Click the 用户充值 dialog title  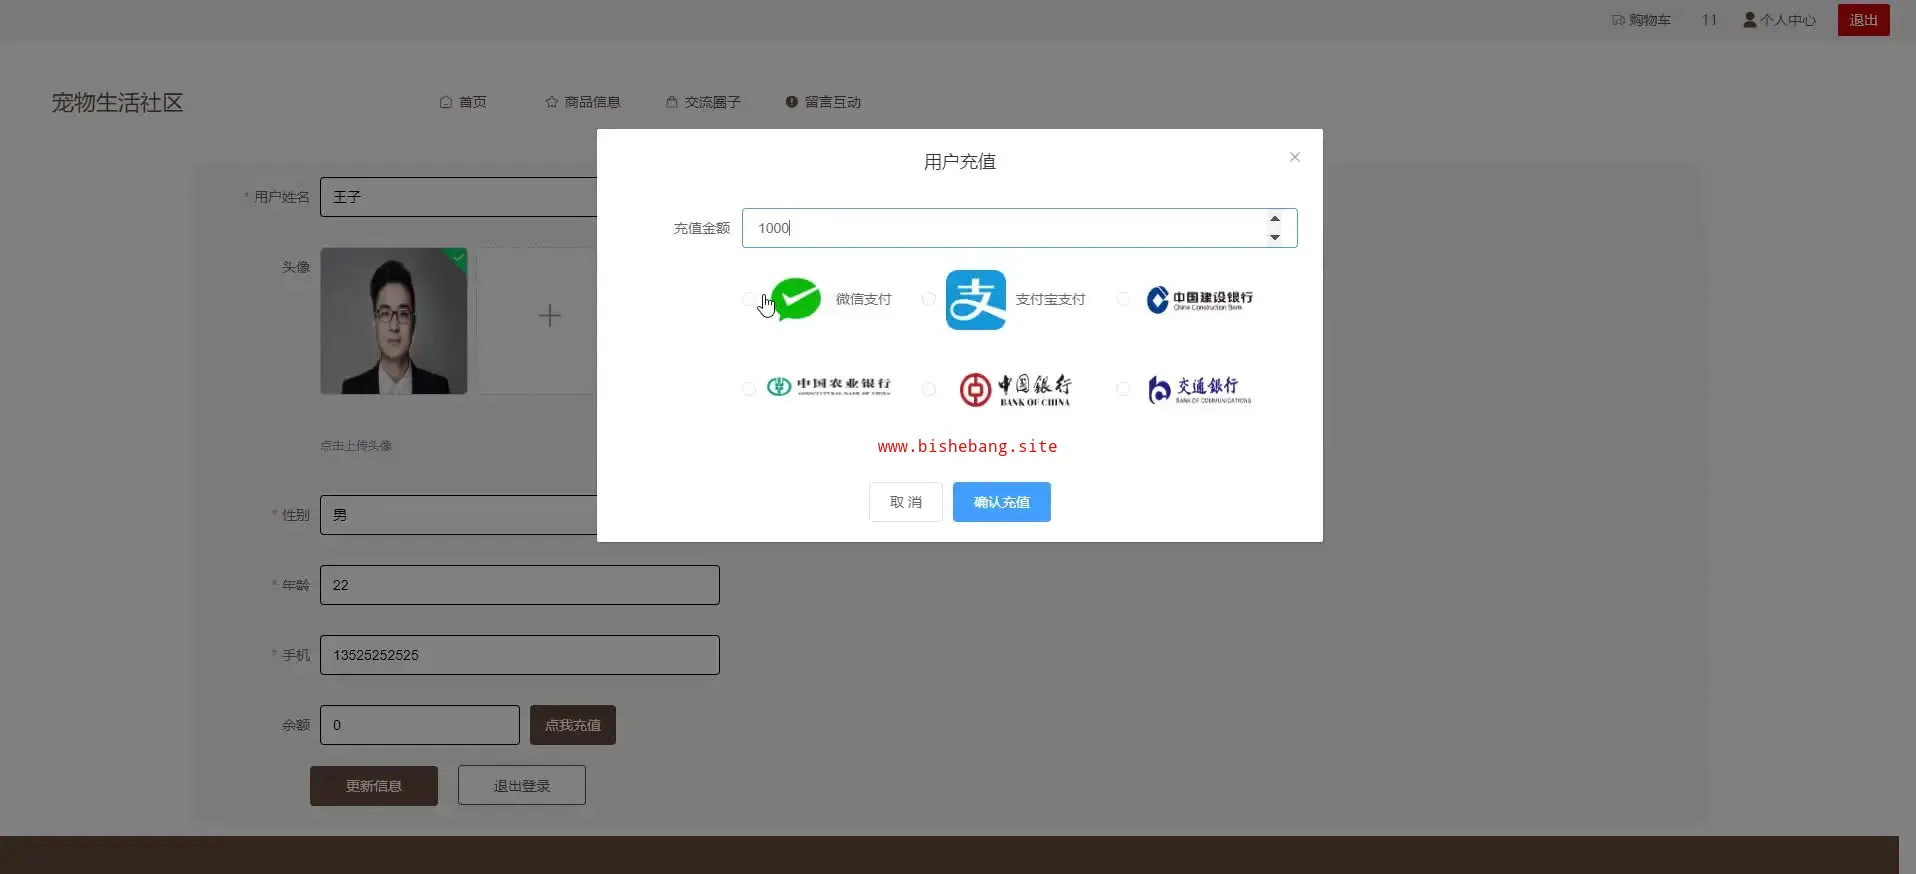[960, 162]
